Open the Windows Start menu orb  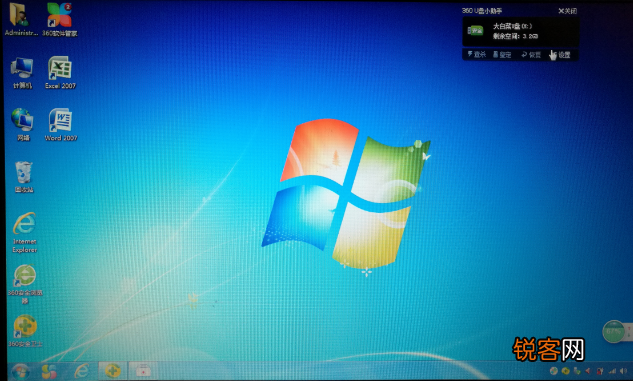click(20, 371)
